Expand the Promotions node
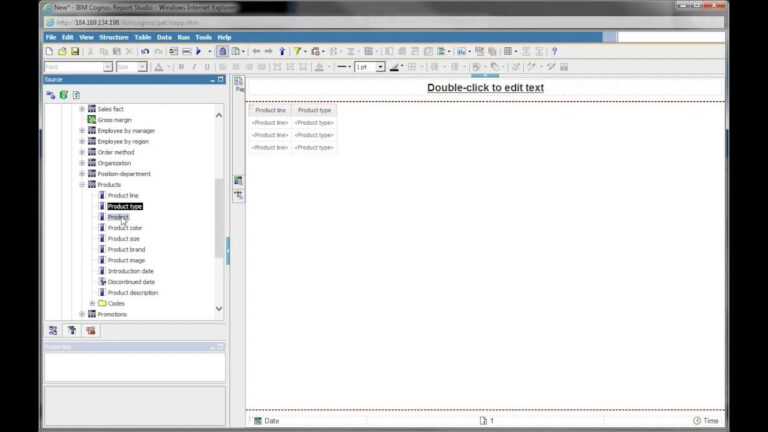The height and width of the screenshot is (432, 768). click(x=82, y=314)
